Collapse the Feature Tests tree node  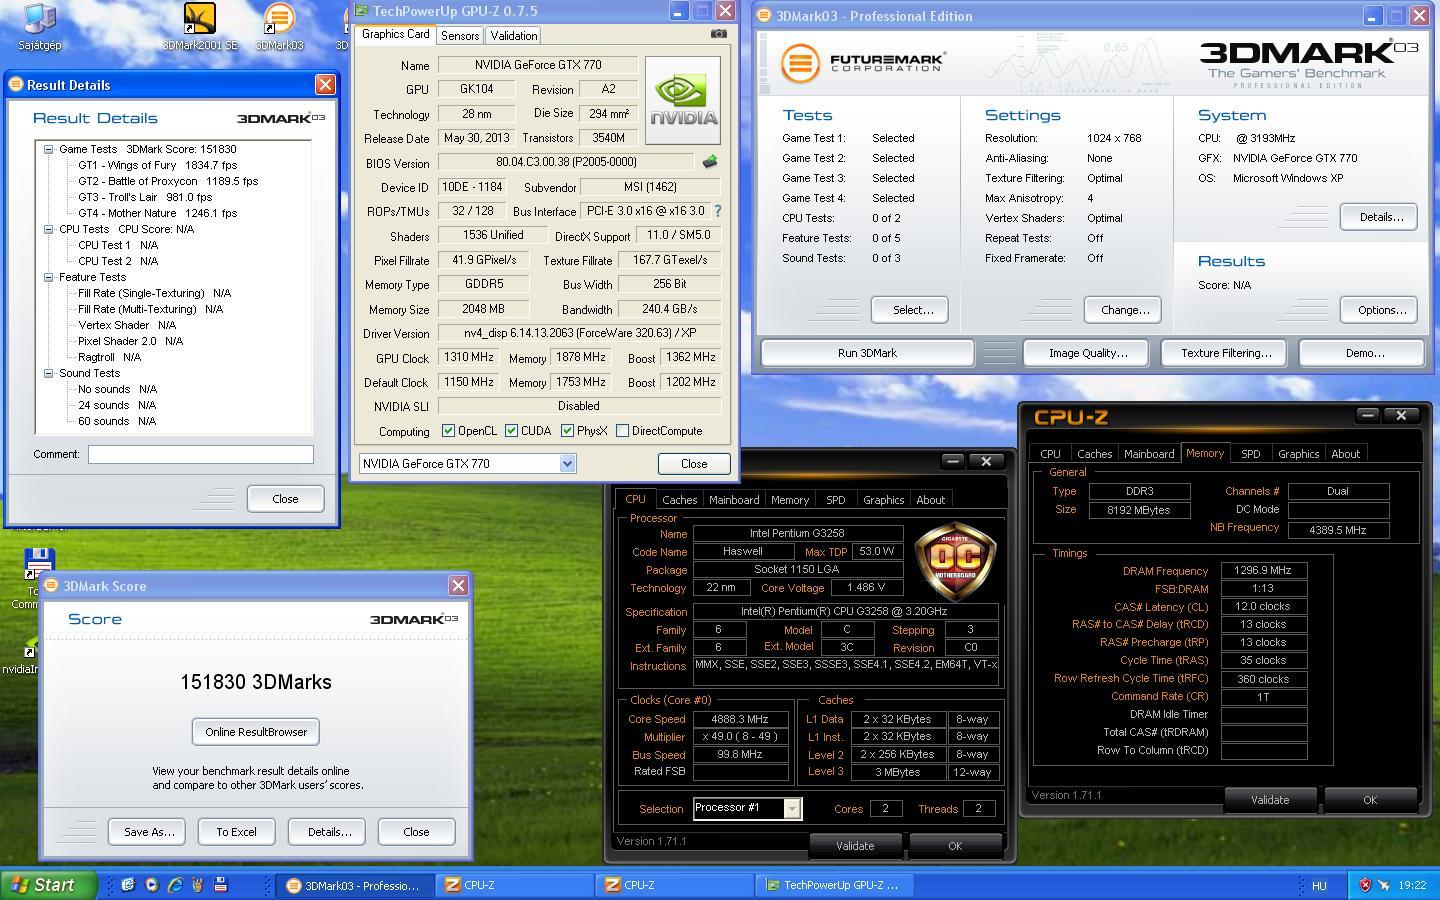(48, 277)
